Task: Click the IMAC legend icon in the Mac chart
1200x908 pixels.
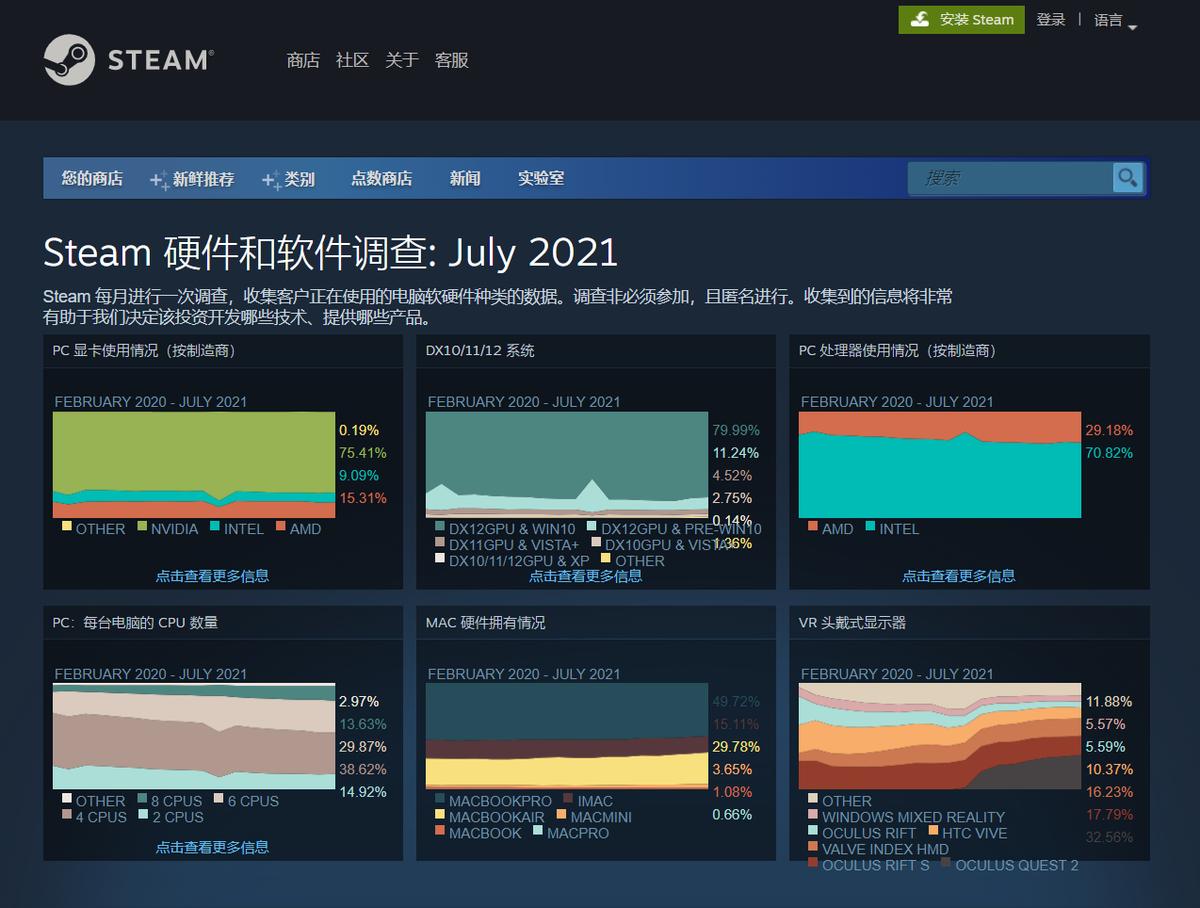Action: [567, 798]
